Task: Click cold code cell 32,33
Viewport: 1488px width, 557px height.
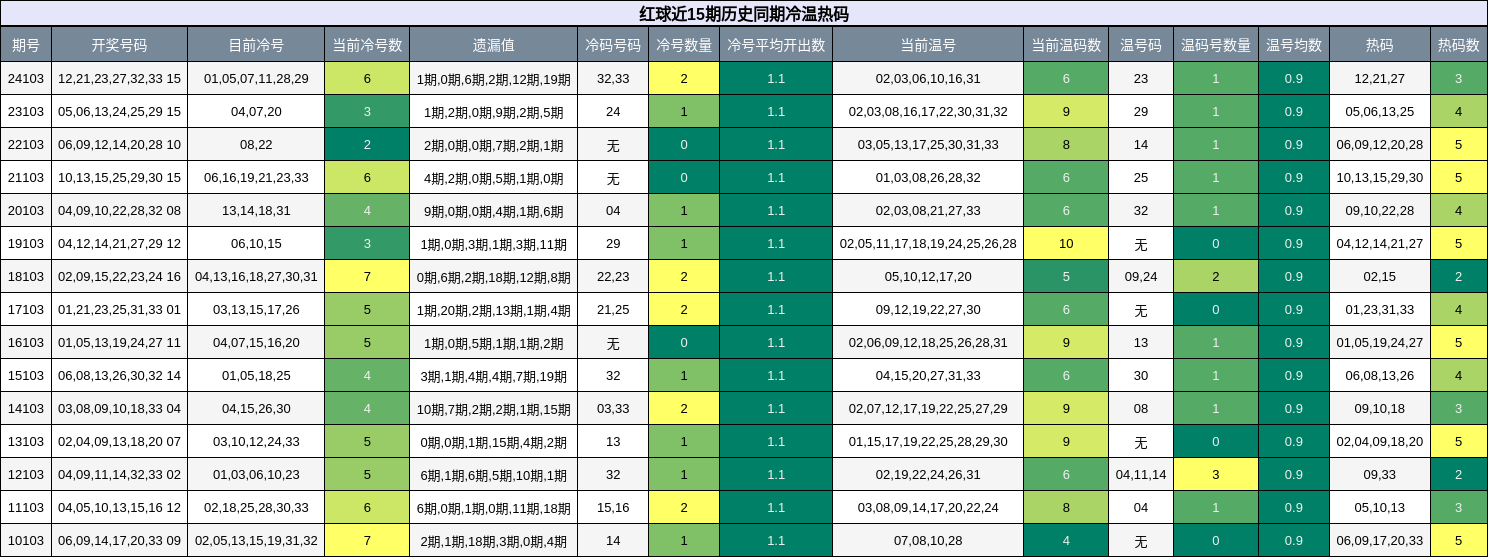Action: (613, 79)
